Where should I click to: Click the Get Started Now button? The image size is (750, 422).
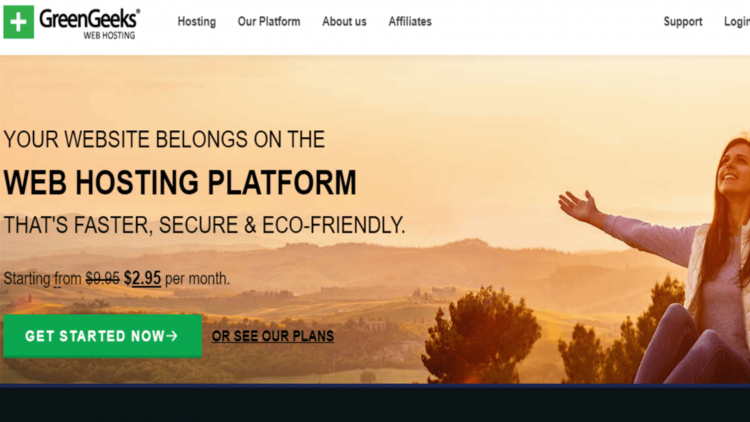pos(102,336)
